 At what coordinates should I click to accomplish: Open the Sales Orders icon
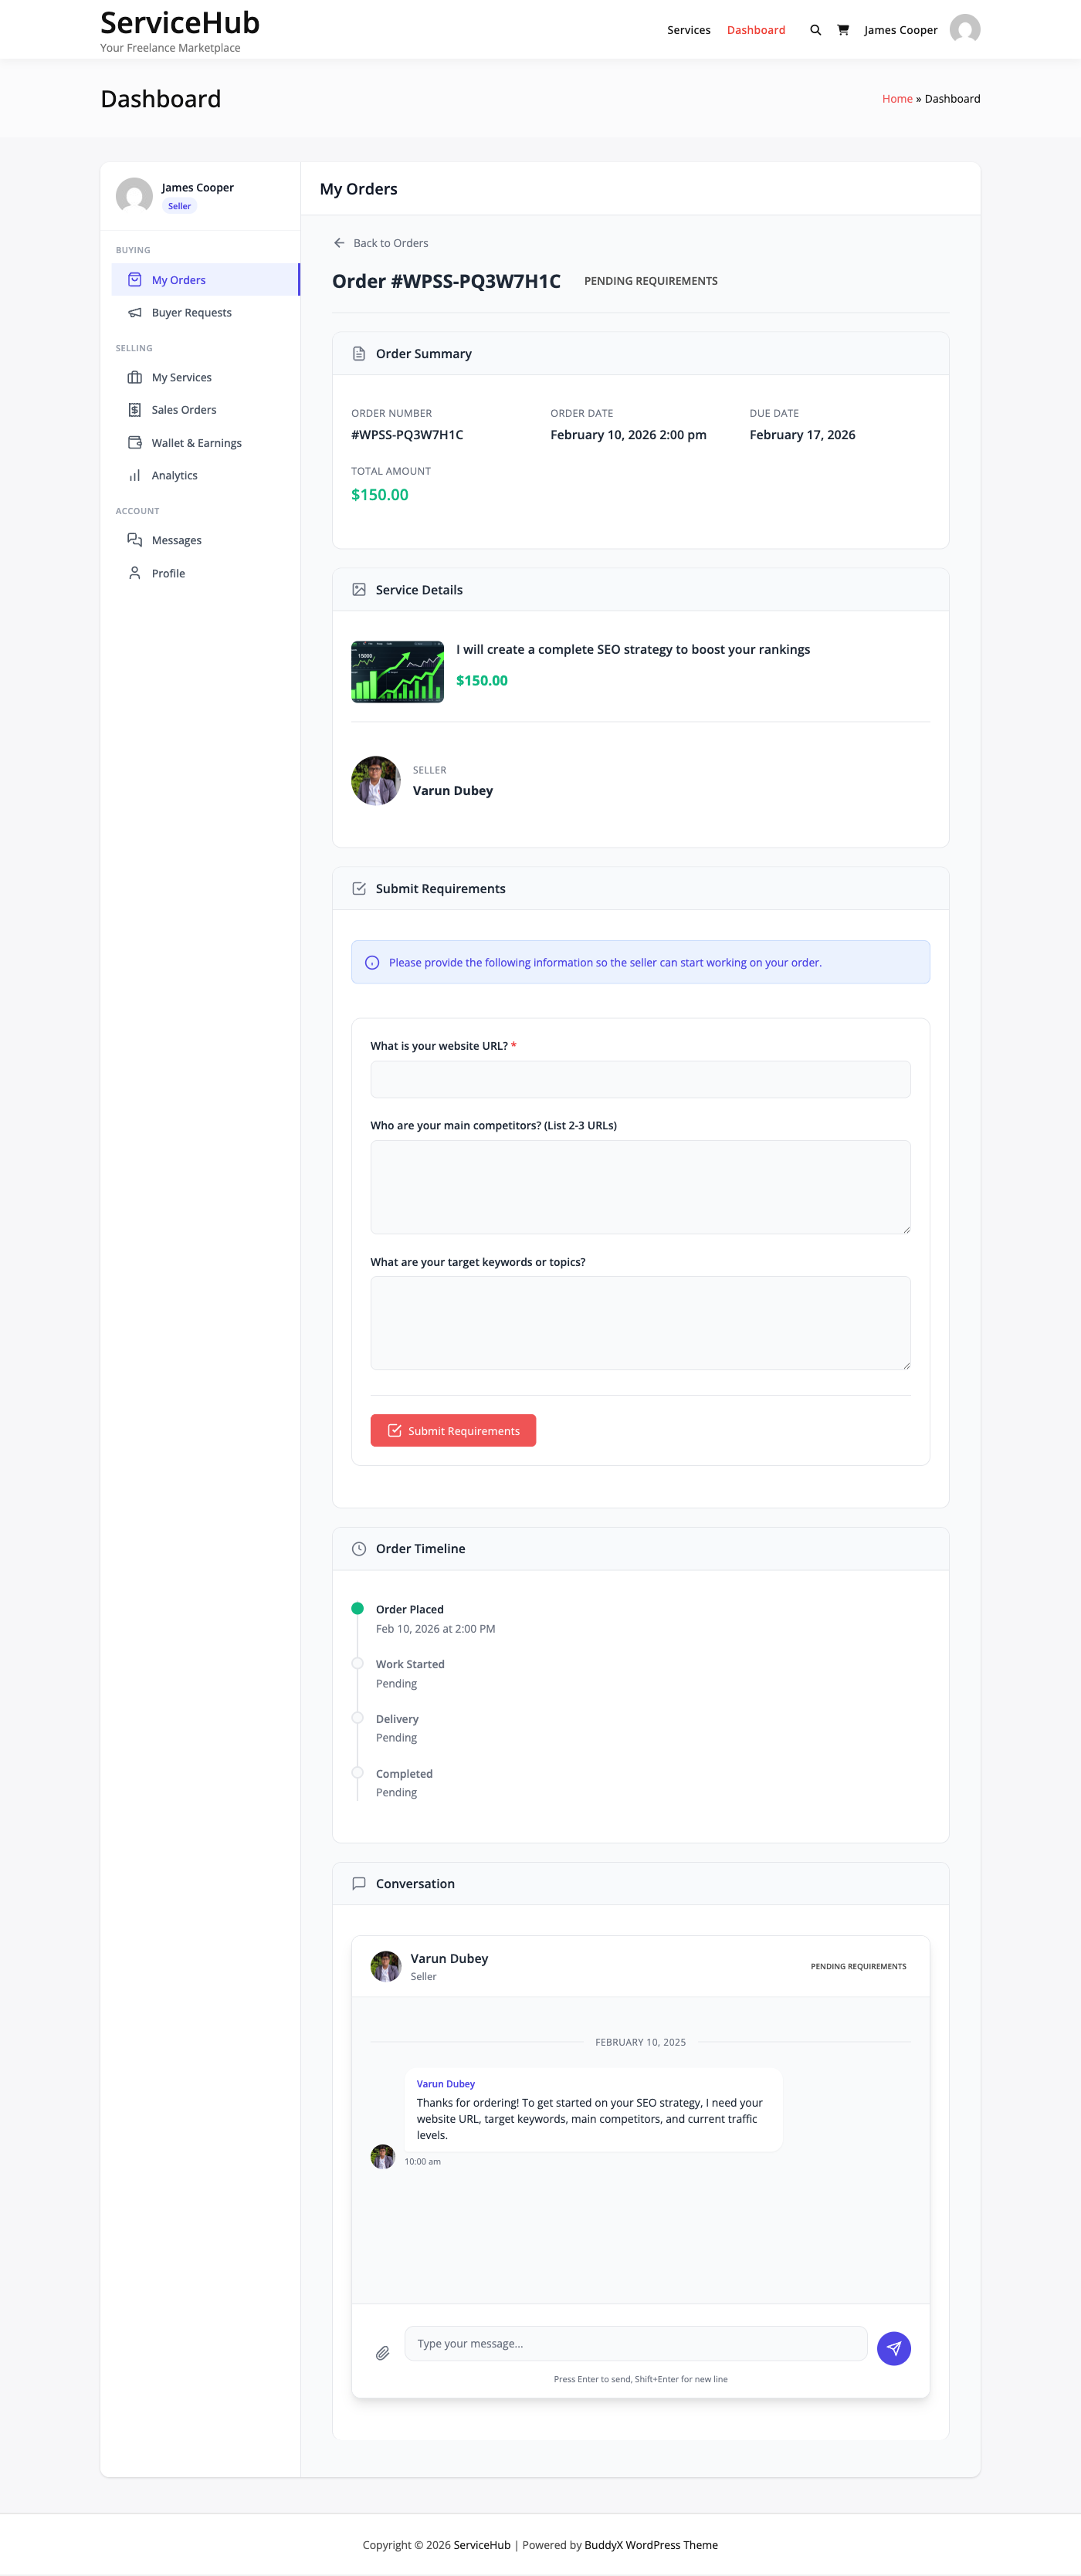[135, 409]
